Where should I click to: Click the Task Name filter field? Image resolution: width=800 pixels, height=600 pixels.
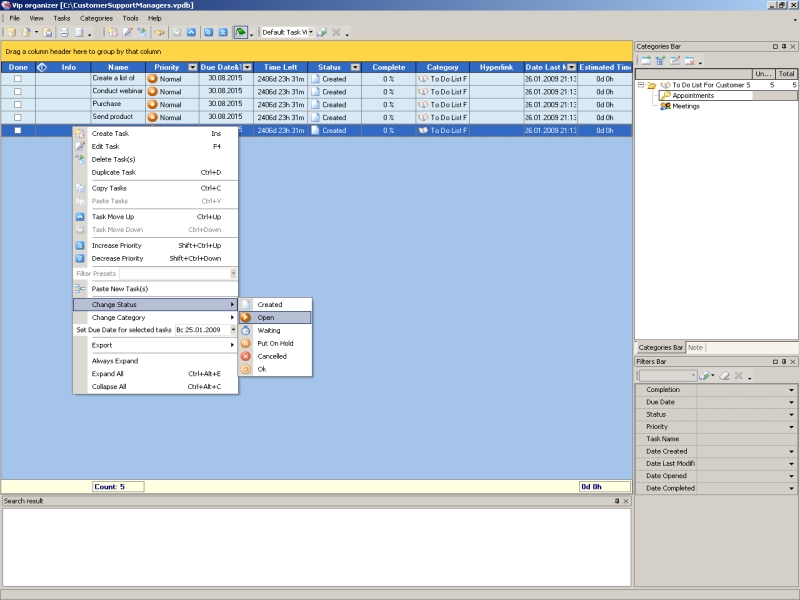point(745,439)
